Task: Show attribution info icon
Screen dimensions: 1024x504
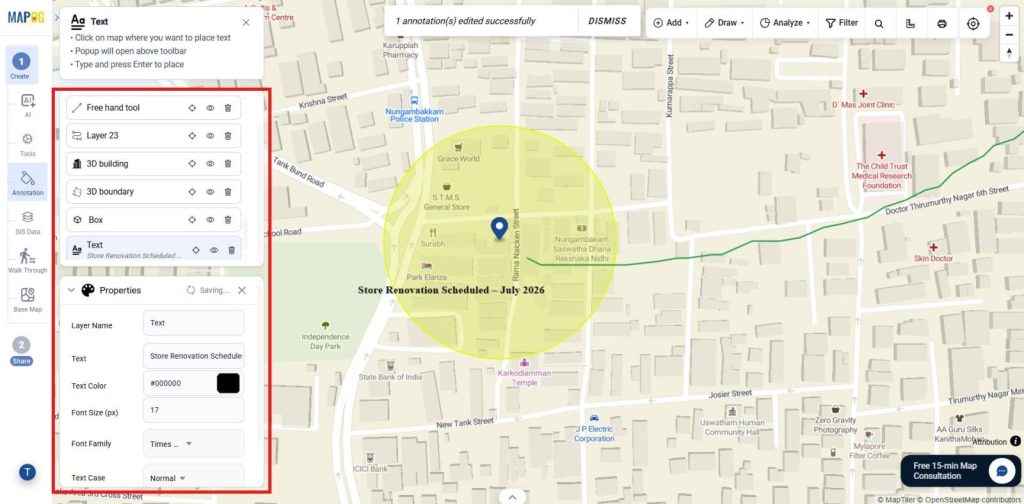Action: [x=1016, y=441]
